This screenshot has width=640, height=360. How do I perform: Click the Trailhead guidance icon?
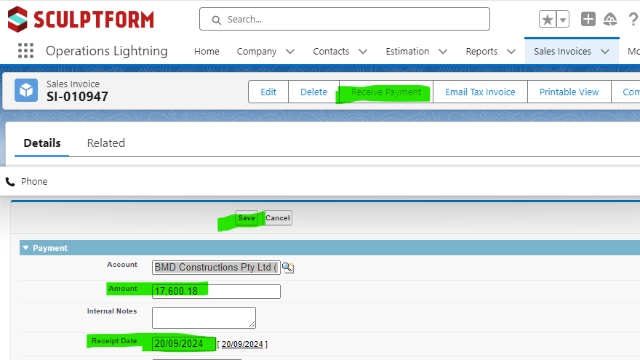[610, 19]
